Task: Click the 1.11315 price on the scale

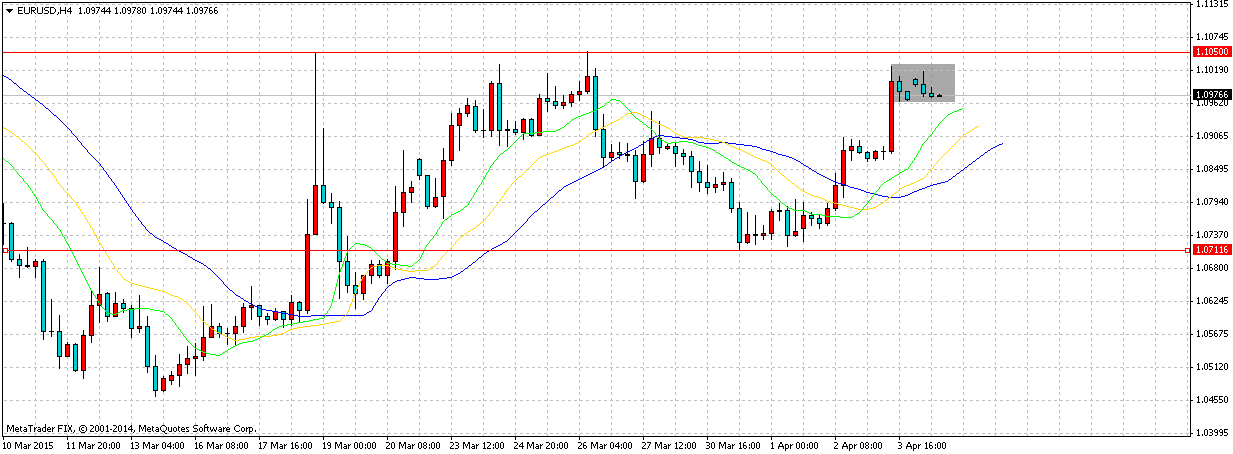Action: [x=1211, y=4]
